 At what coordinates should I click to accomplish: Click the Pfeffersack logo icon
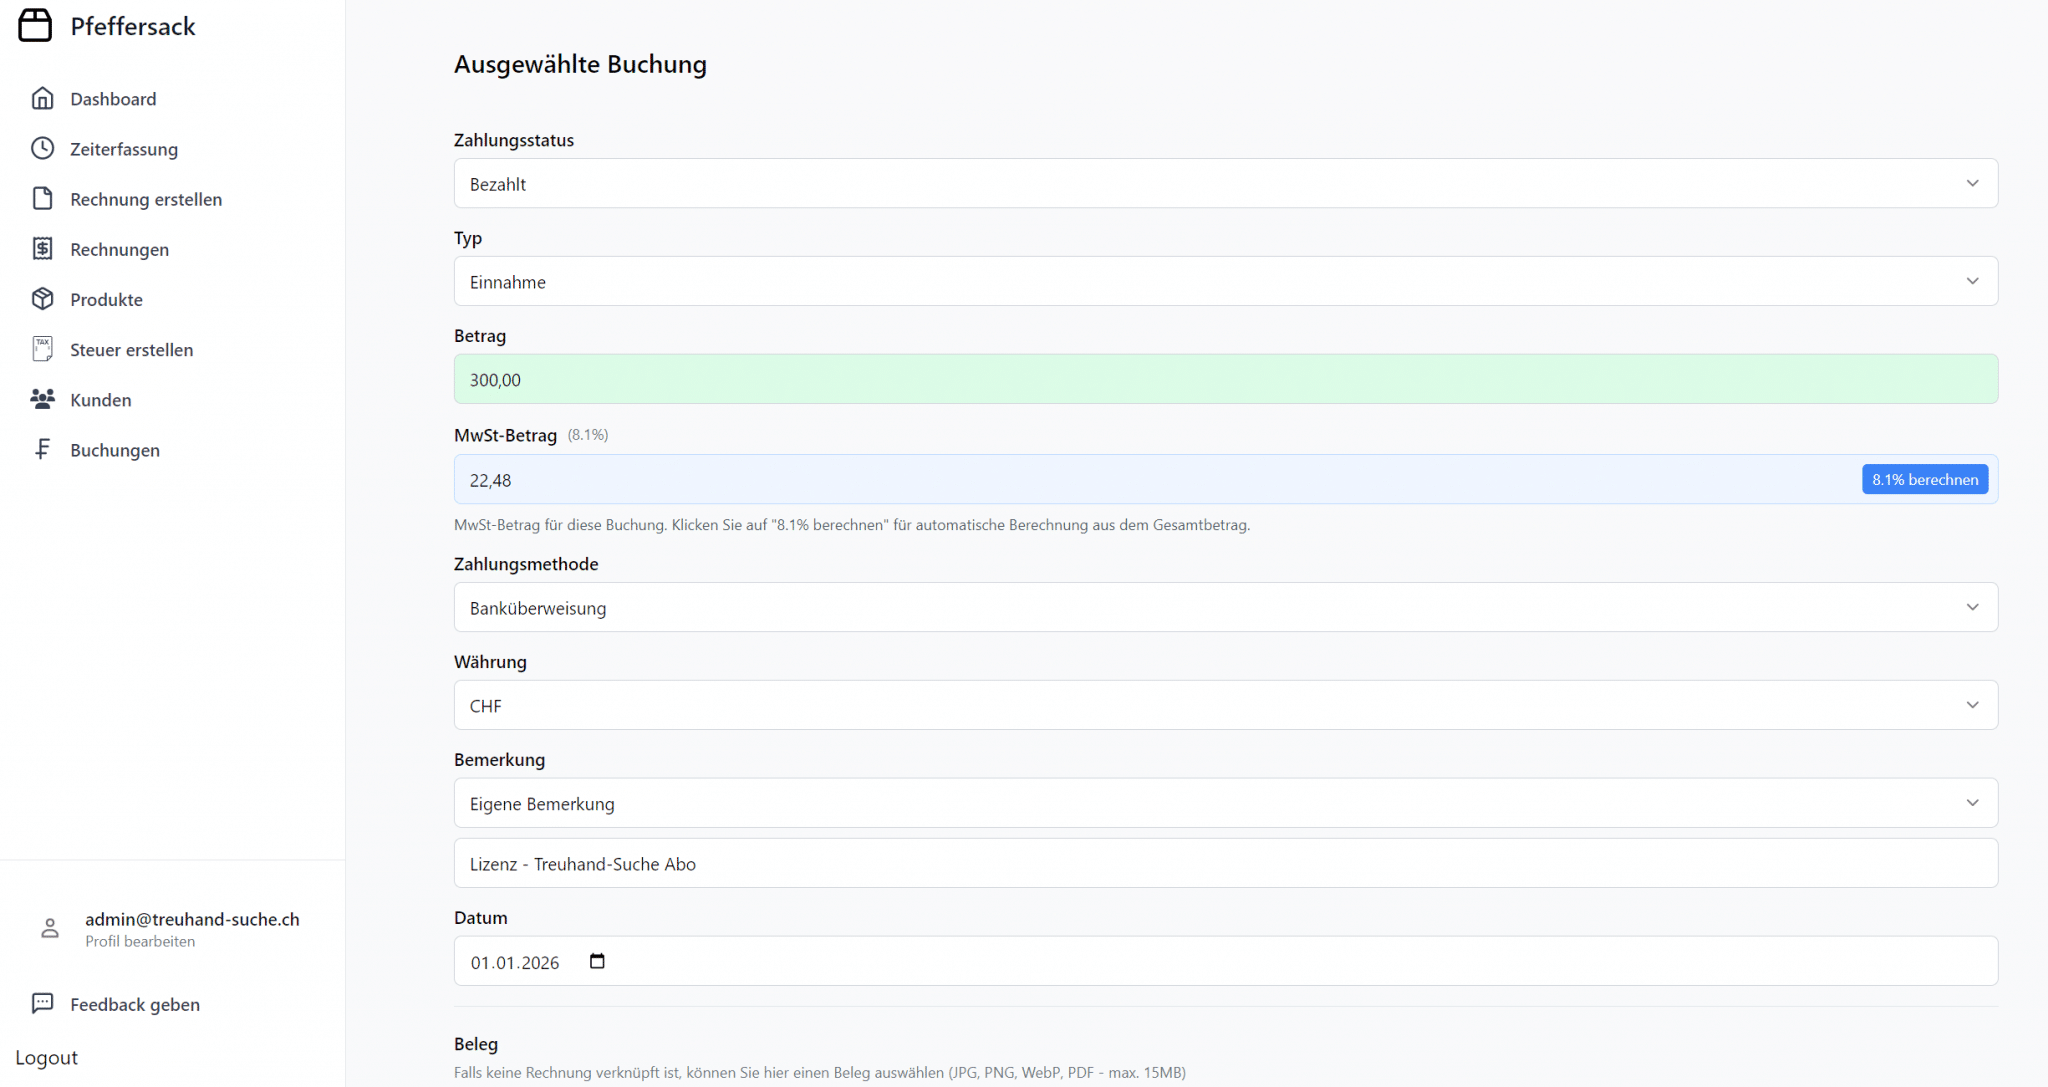coord(35,26)
